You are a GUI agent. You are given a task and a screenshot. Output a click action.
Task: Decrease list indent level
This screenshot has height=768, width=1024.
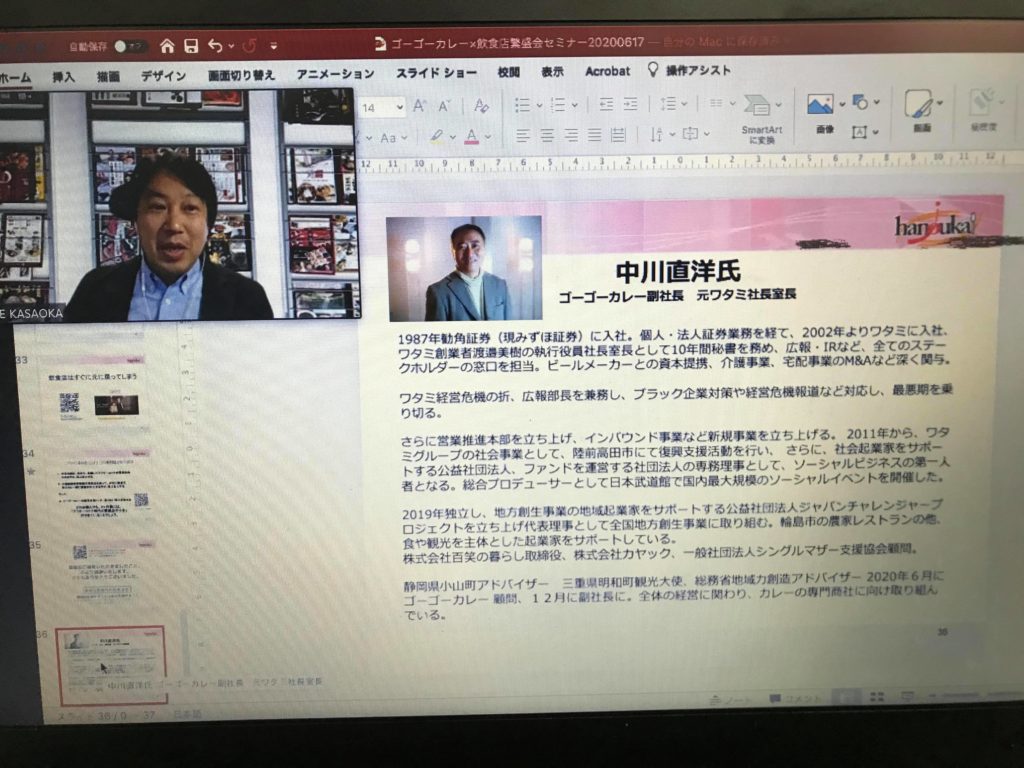pyautogui.click(x=606, y=103)
